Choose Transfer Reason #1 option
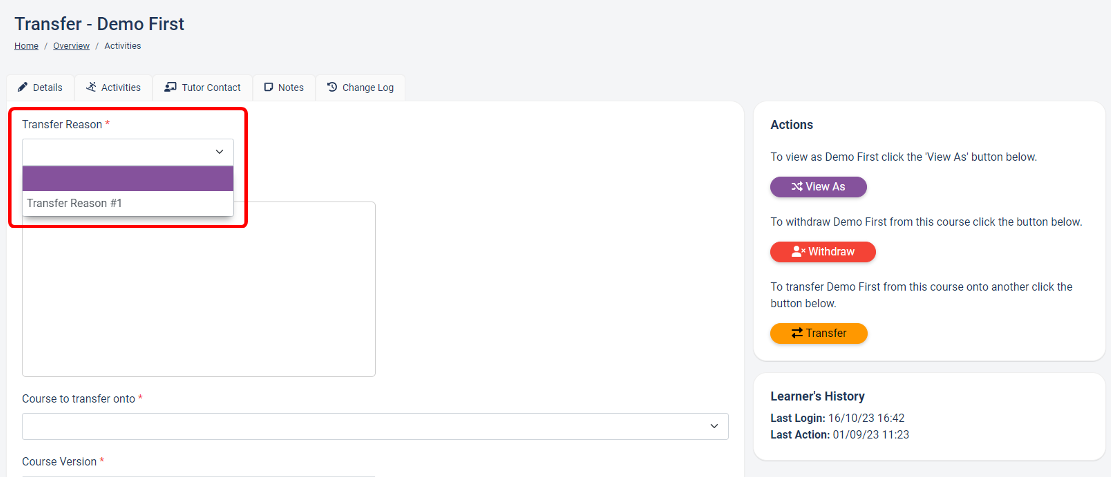The image size is (1111, 477). click(x=128, y=203)
